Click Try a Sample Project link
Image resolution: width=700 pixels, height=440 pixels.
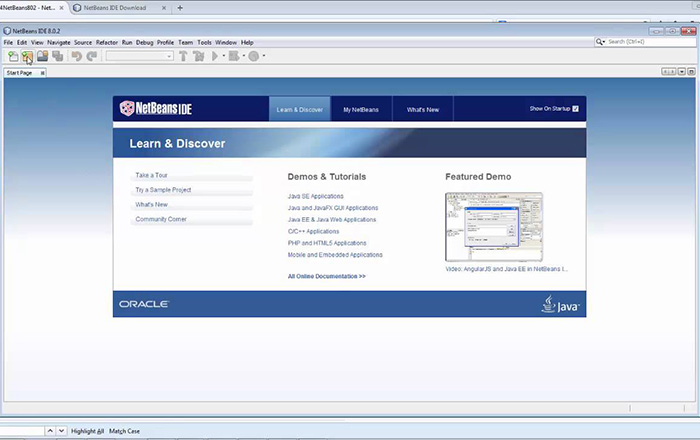(x=163, y=190)
